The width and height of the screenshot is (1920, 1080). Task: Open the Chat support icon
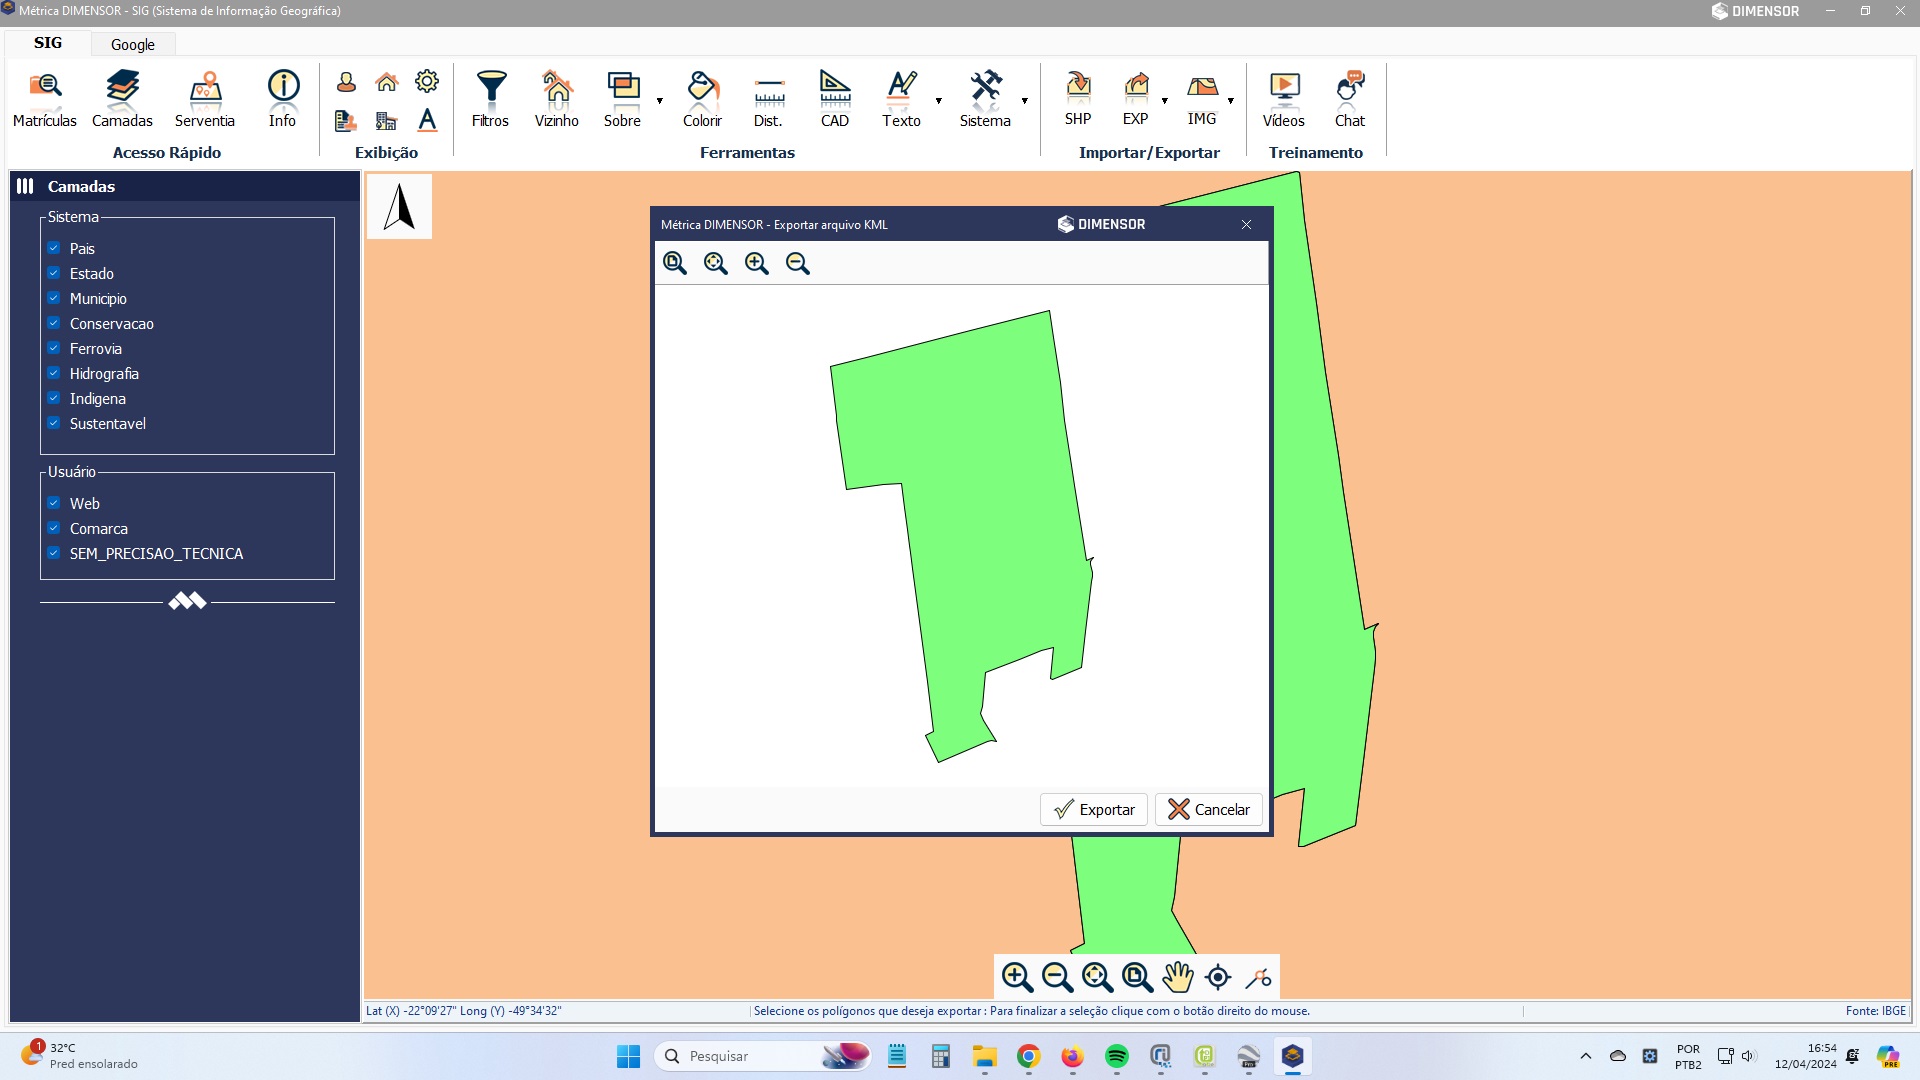pos(1350,99)
